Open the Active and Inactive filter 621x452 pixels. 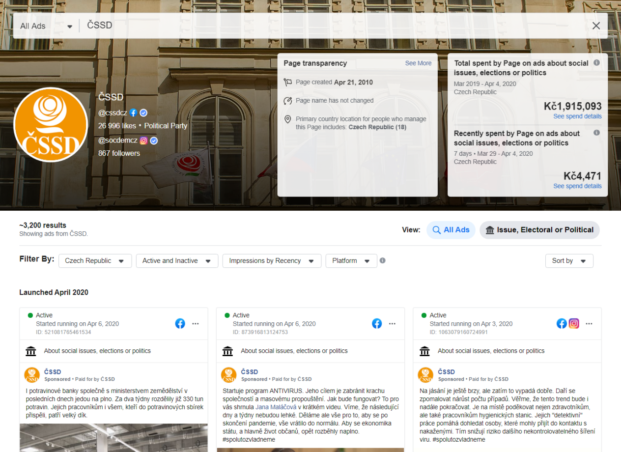point(177,261)
